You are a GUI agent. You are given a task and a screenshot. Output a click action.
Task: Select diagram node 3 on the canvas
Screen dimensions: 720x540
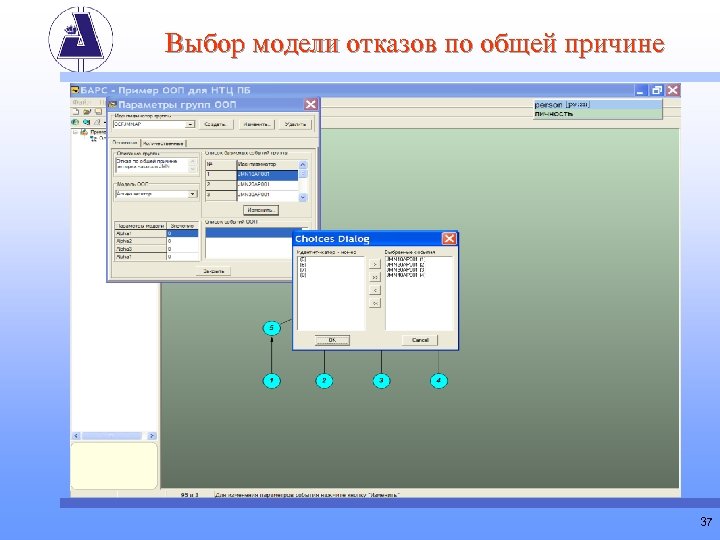381,381
